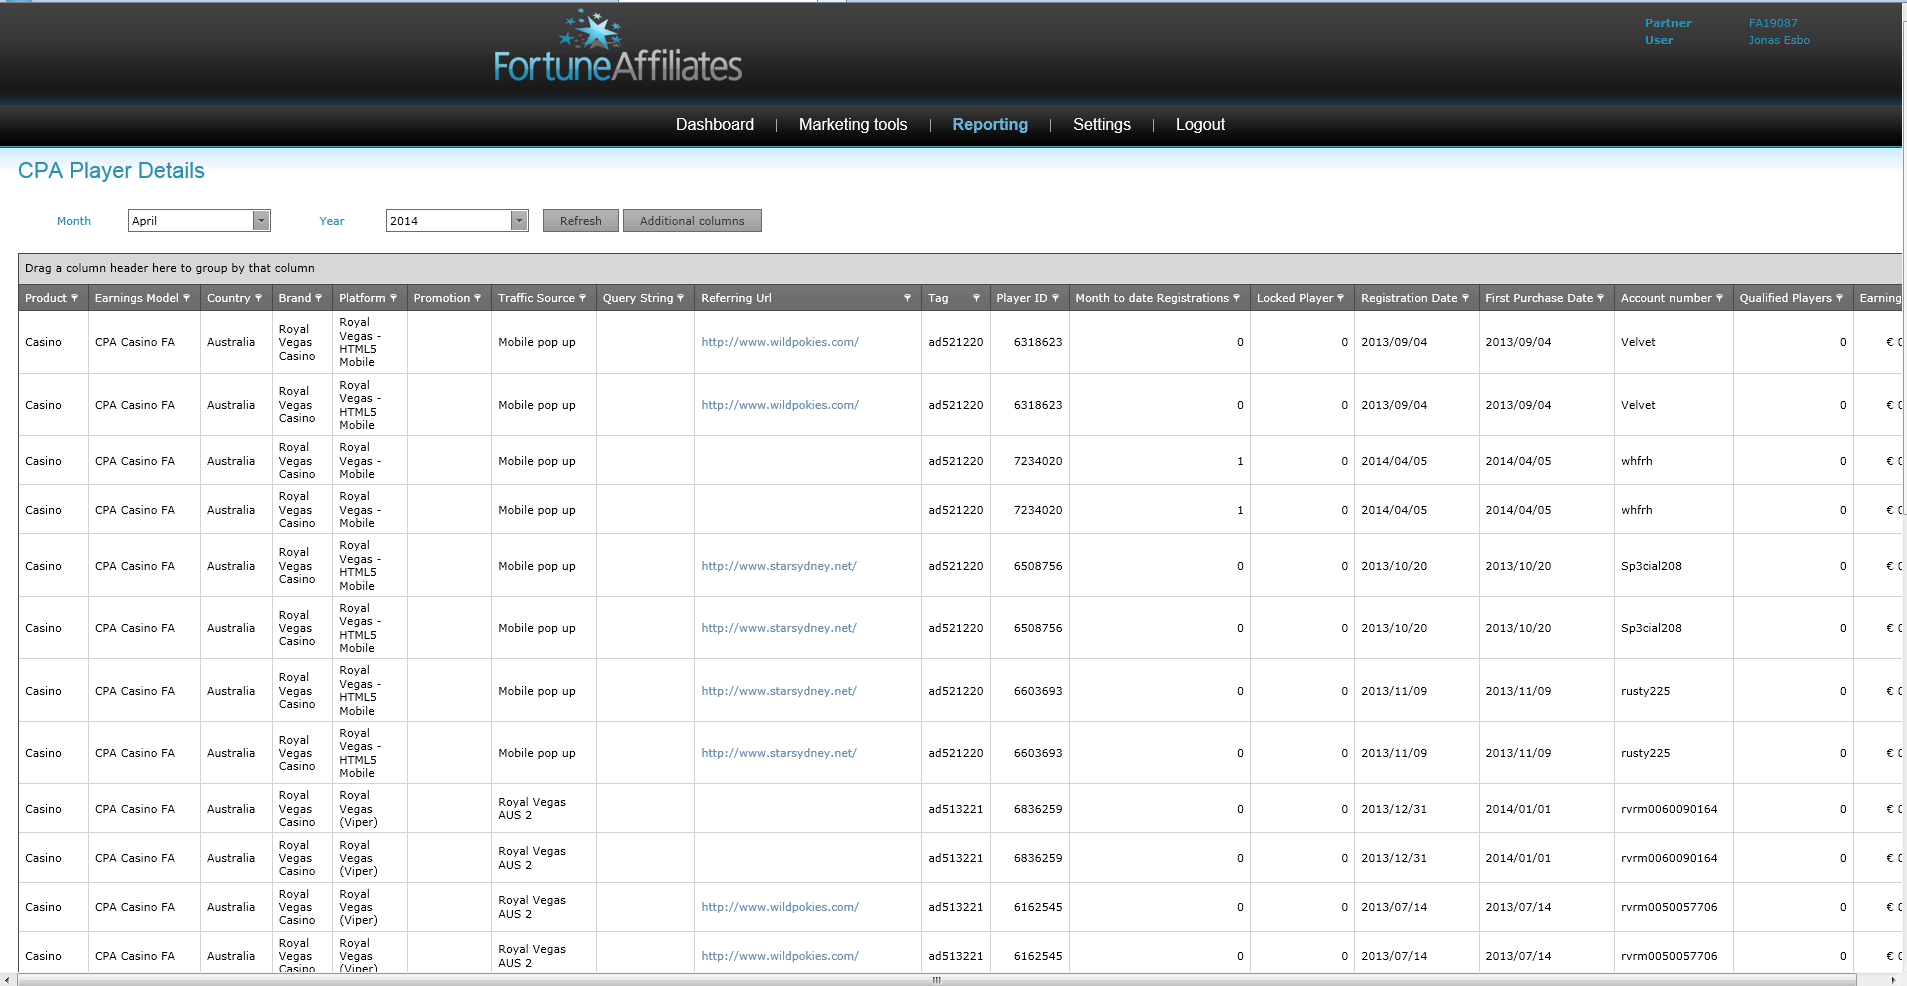Open filter icon on Traffic Source column

[582, 298]
